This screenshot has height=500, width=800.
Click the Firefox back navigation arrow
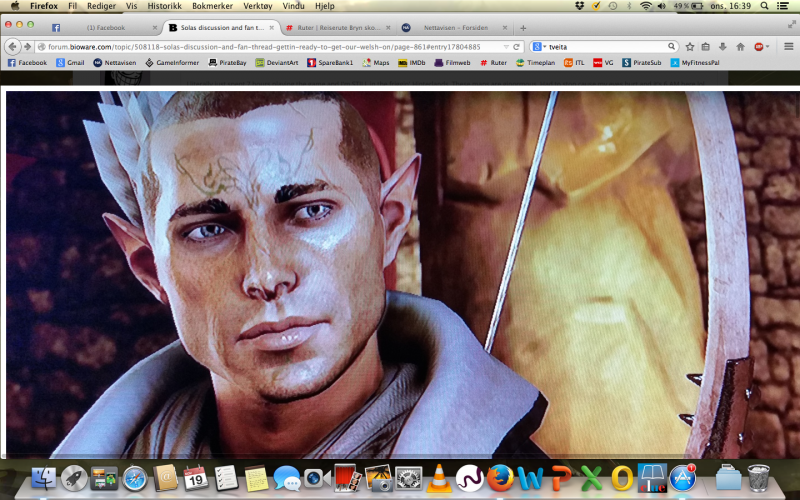pyautogui.click(x=13, y=46)
